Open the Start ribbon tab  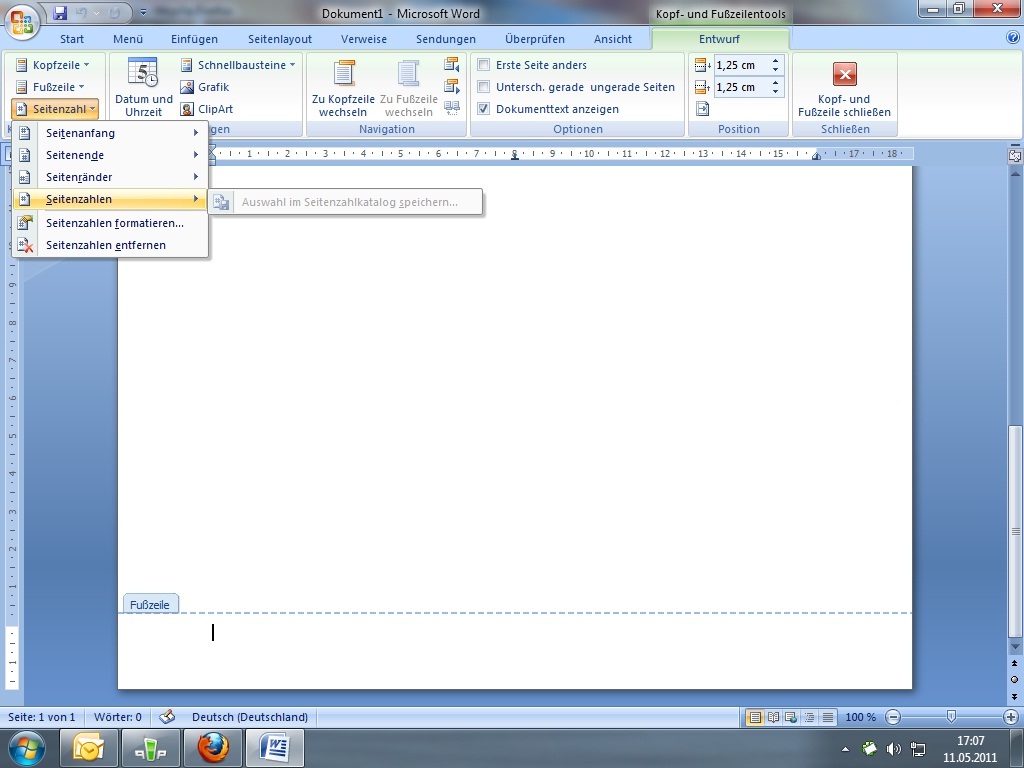pyautogui.click(x=72, y=39)
